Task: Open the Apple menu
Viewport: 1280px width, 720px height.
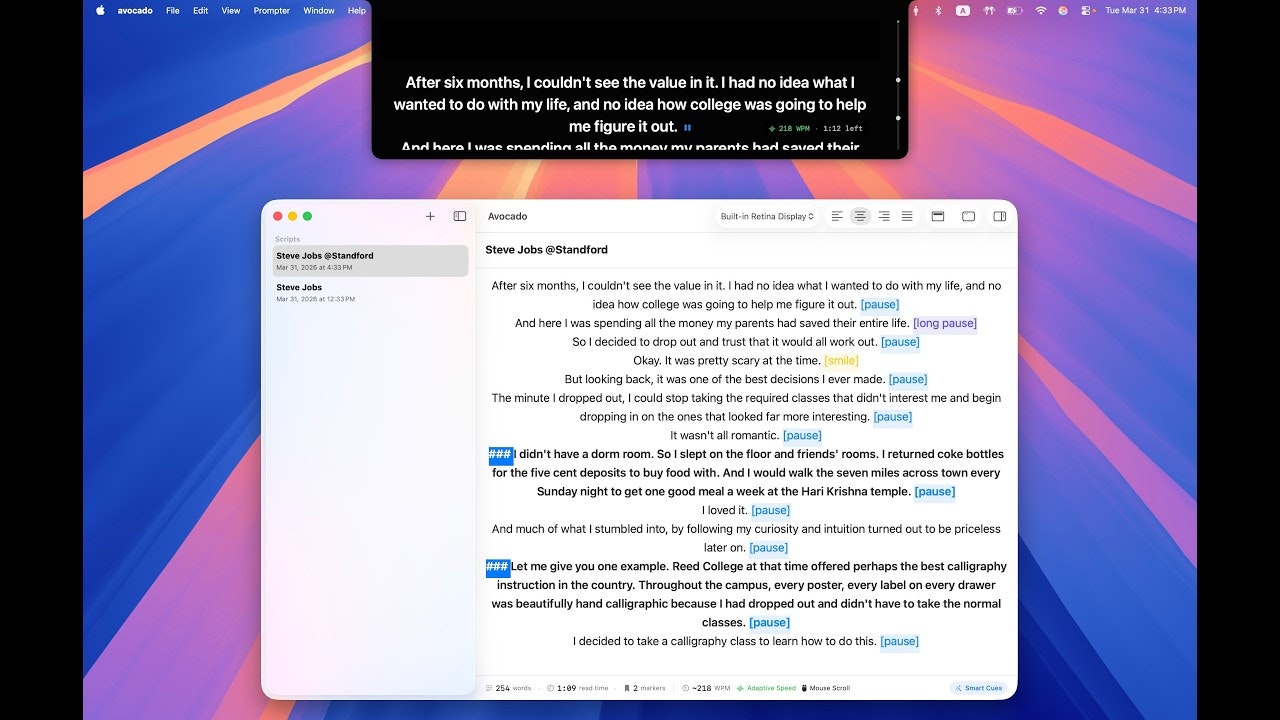Action: pos(100,10)
